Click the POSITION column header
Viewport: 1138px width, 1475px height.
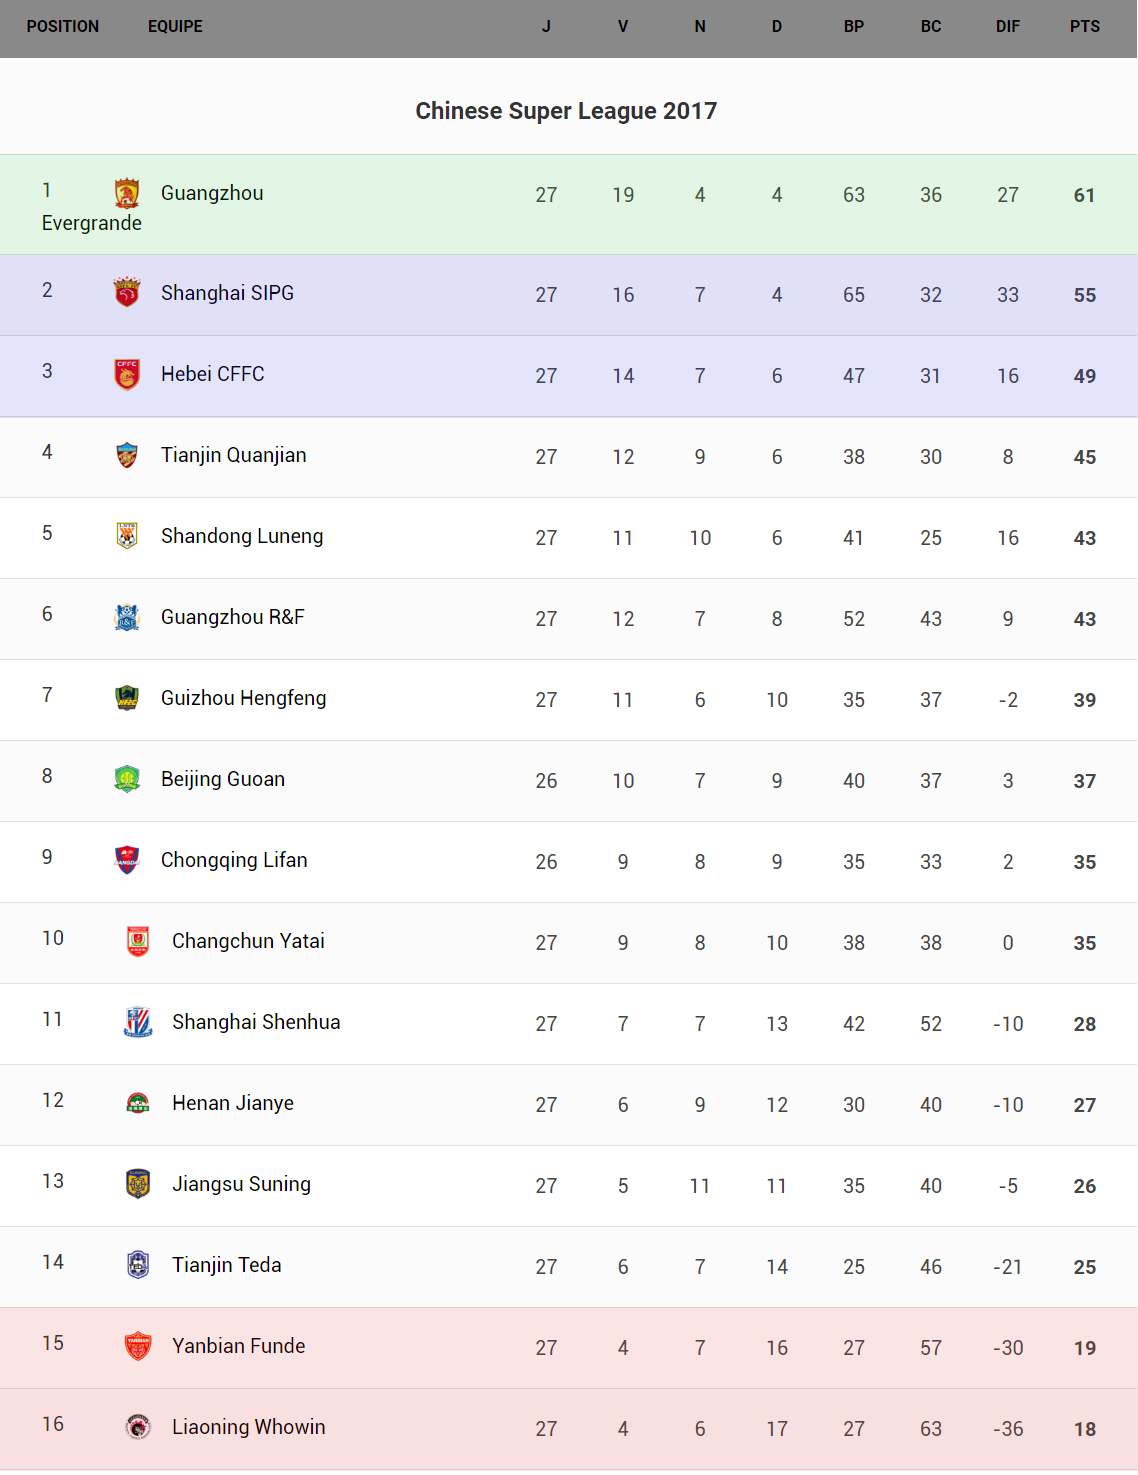63,27
